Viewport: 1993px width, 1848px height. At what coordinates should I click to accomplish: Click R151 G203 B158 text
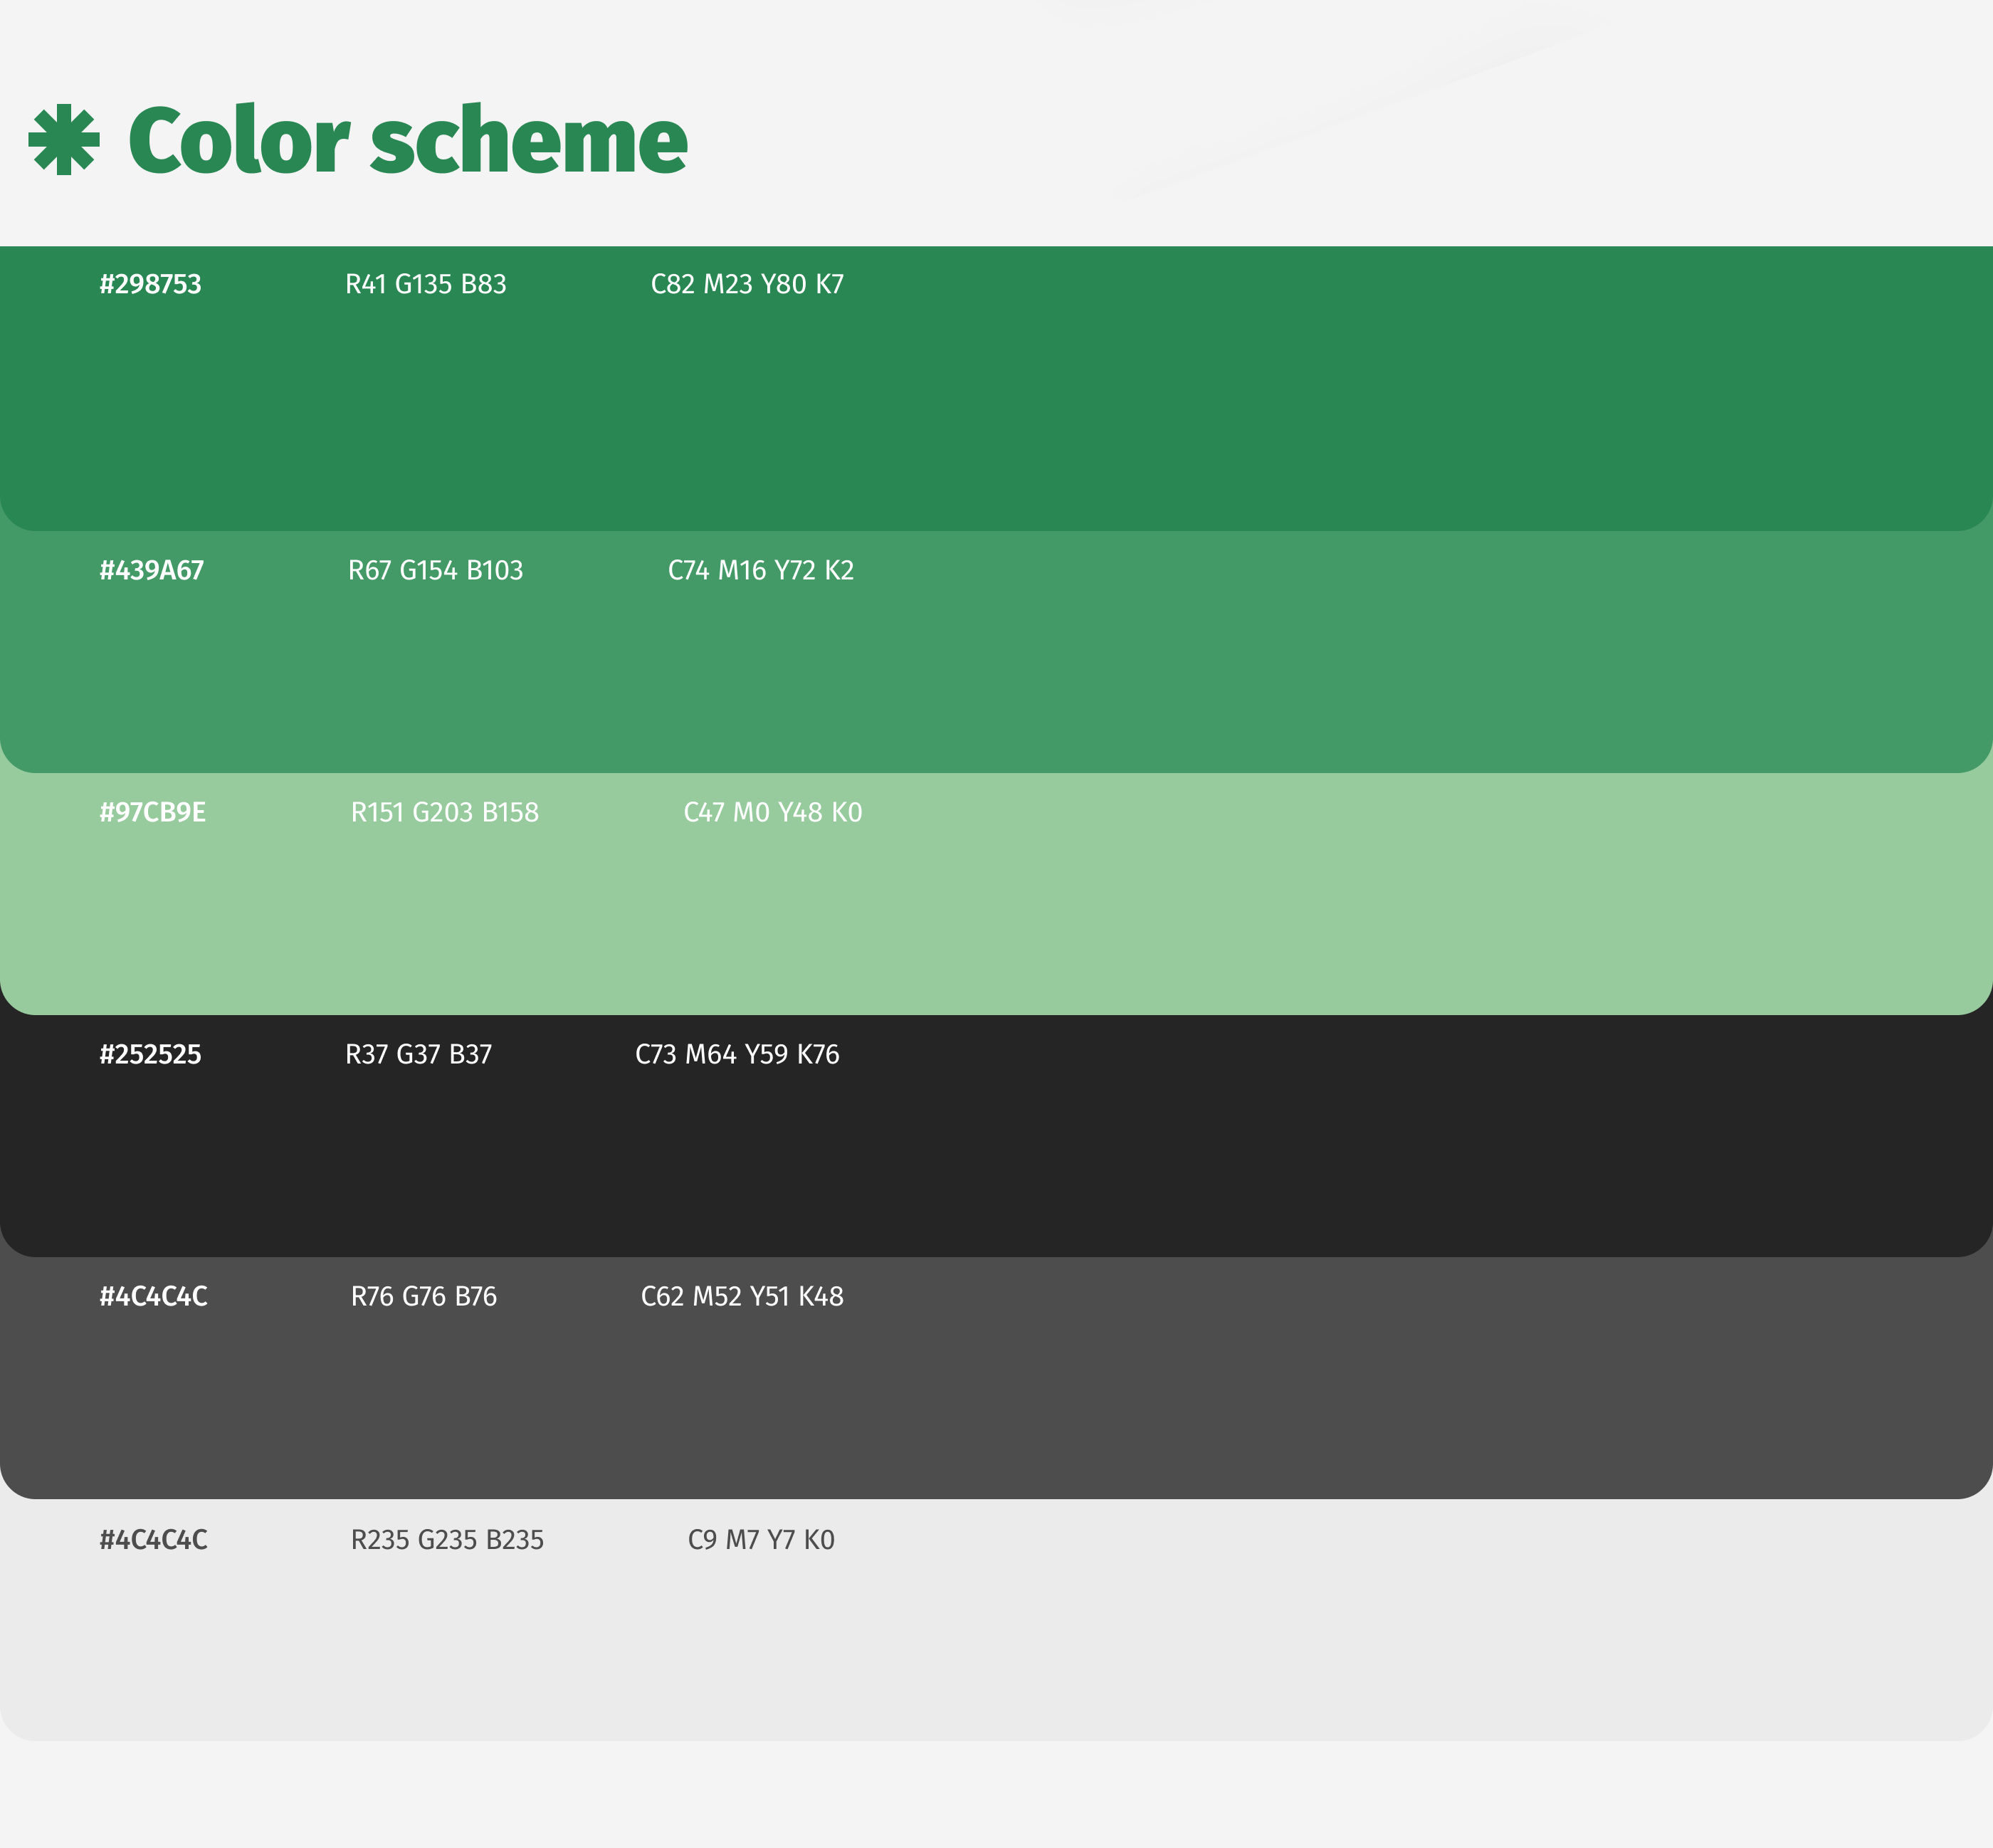point(444,813)
